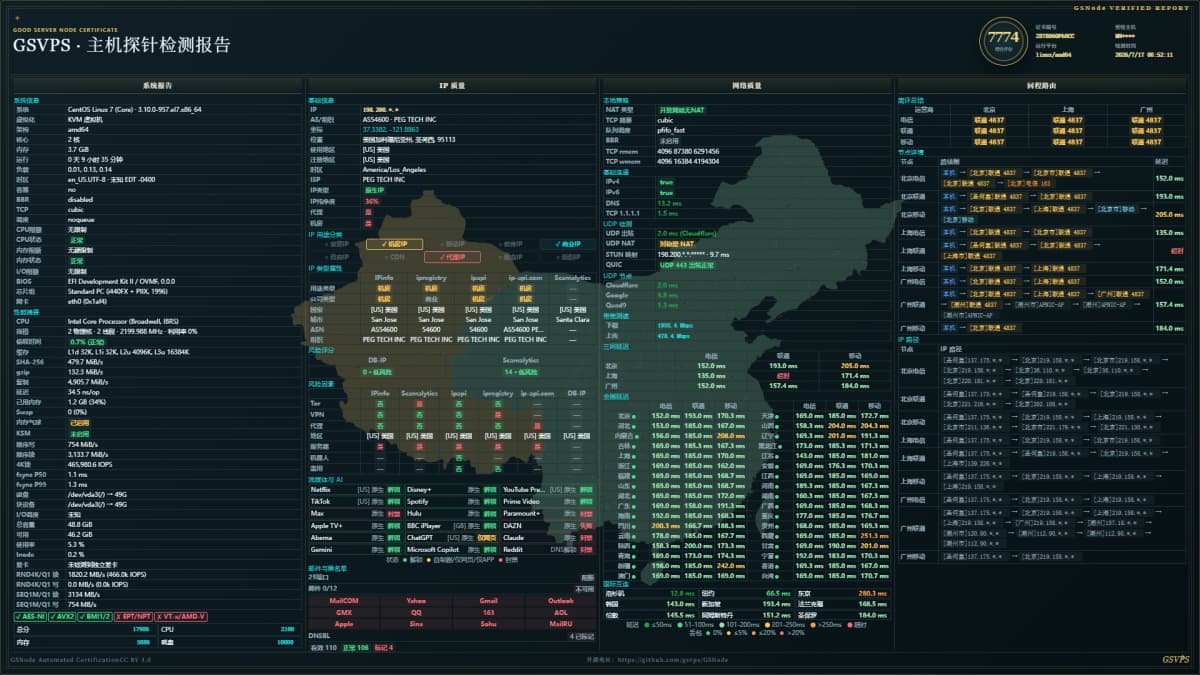Click the Hulu unlock row
This screenshot has width=1200, height=675.
tap(451, 513)
